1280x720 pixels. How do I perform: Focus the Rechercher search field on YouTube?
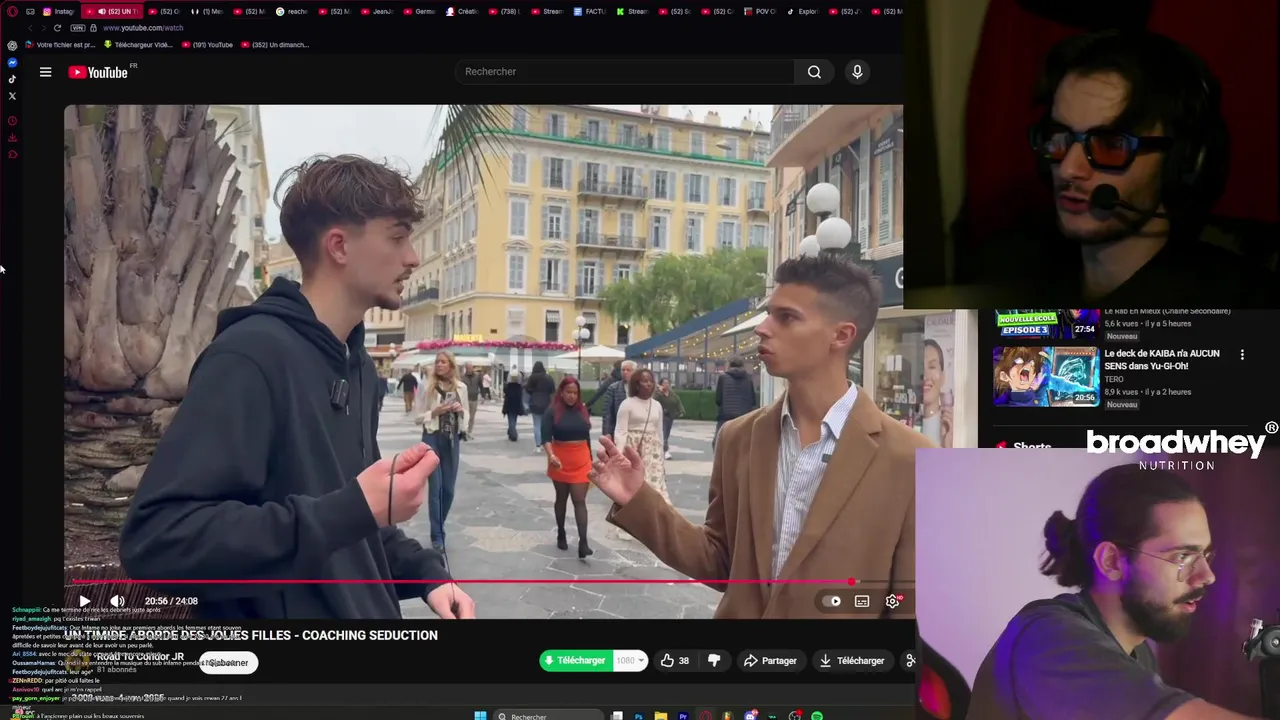pos(625,72)
